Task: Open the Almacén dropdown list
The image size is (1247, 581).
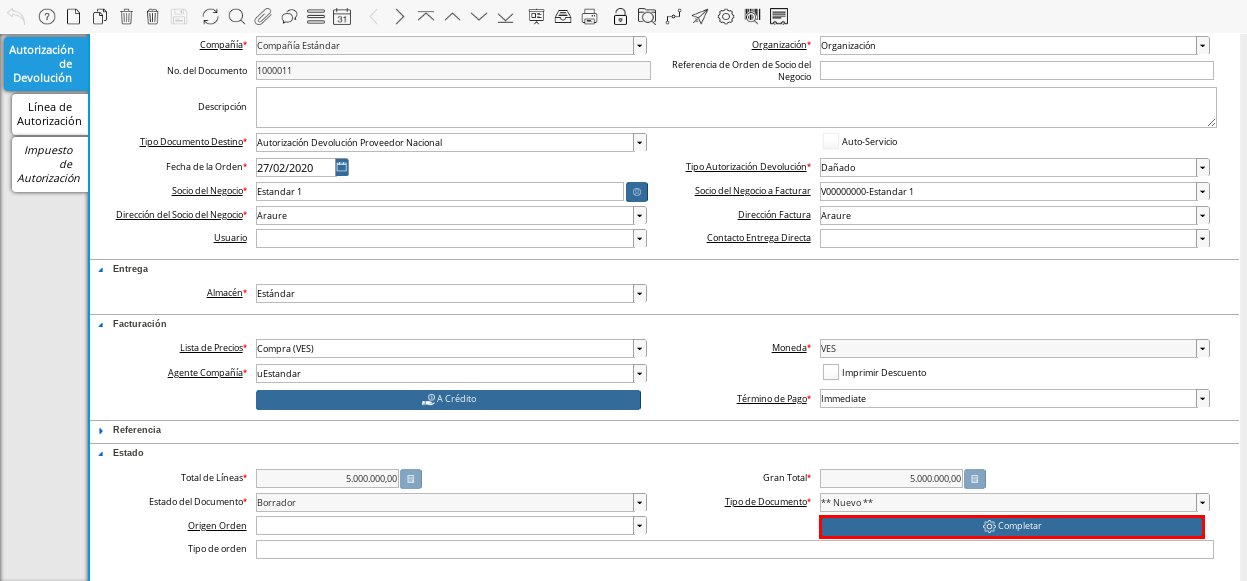Action: coord(639,294)
